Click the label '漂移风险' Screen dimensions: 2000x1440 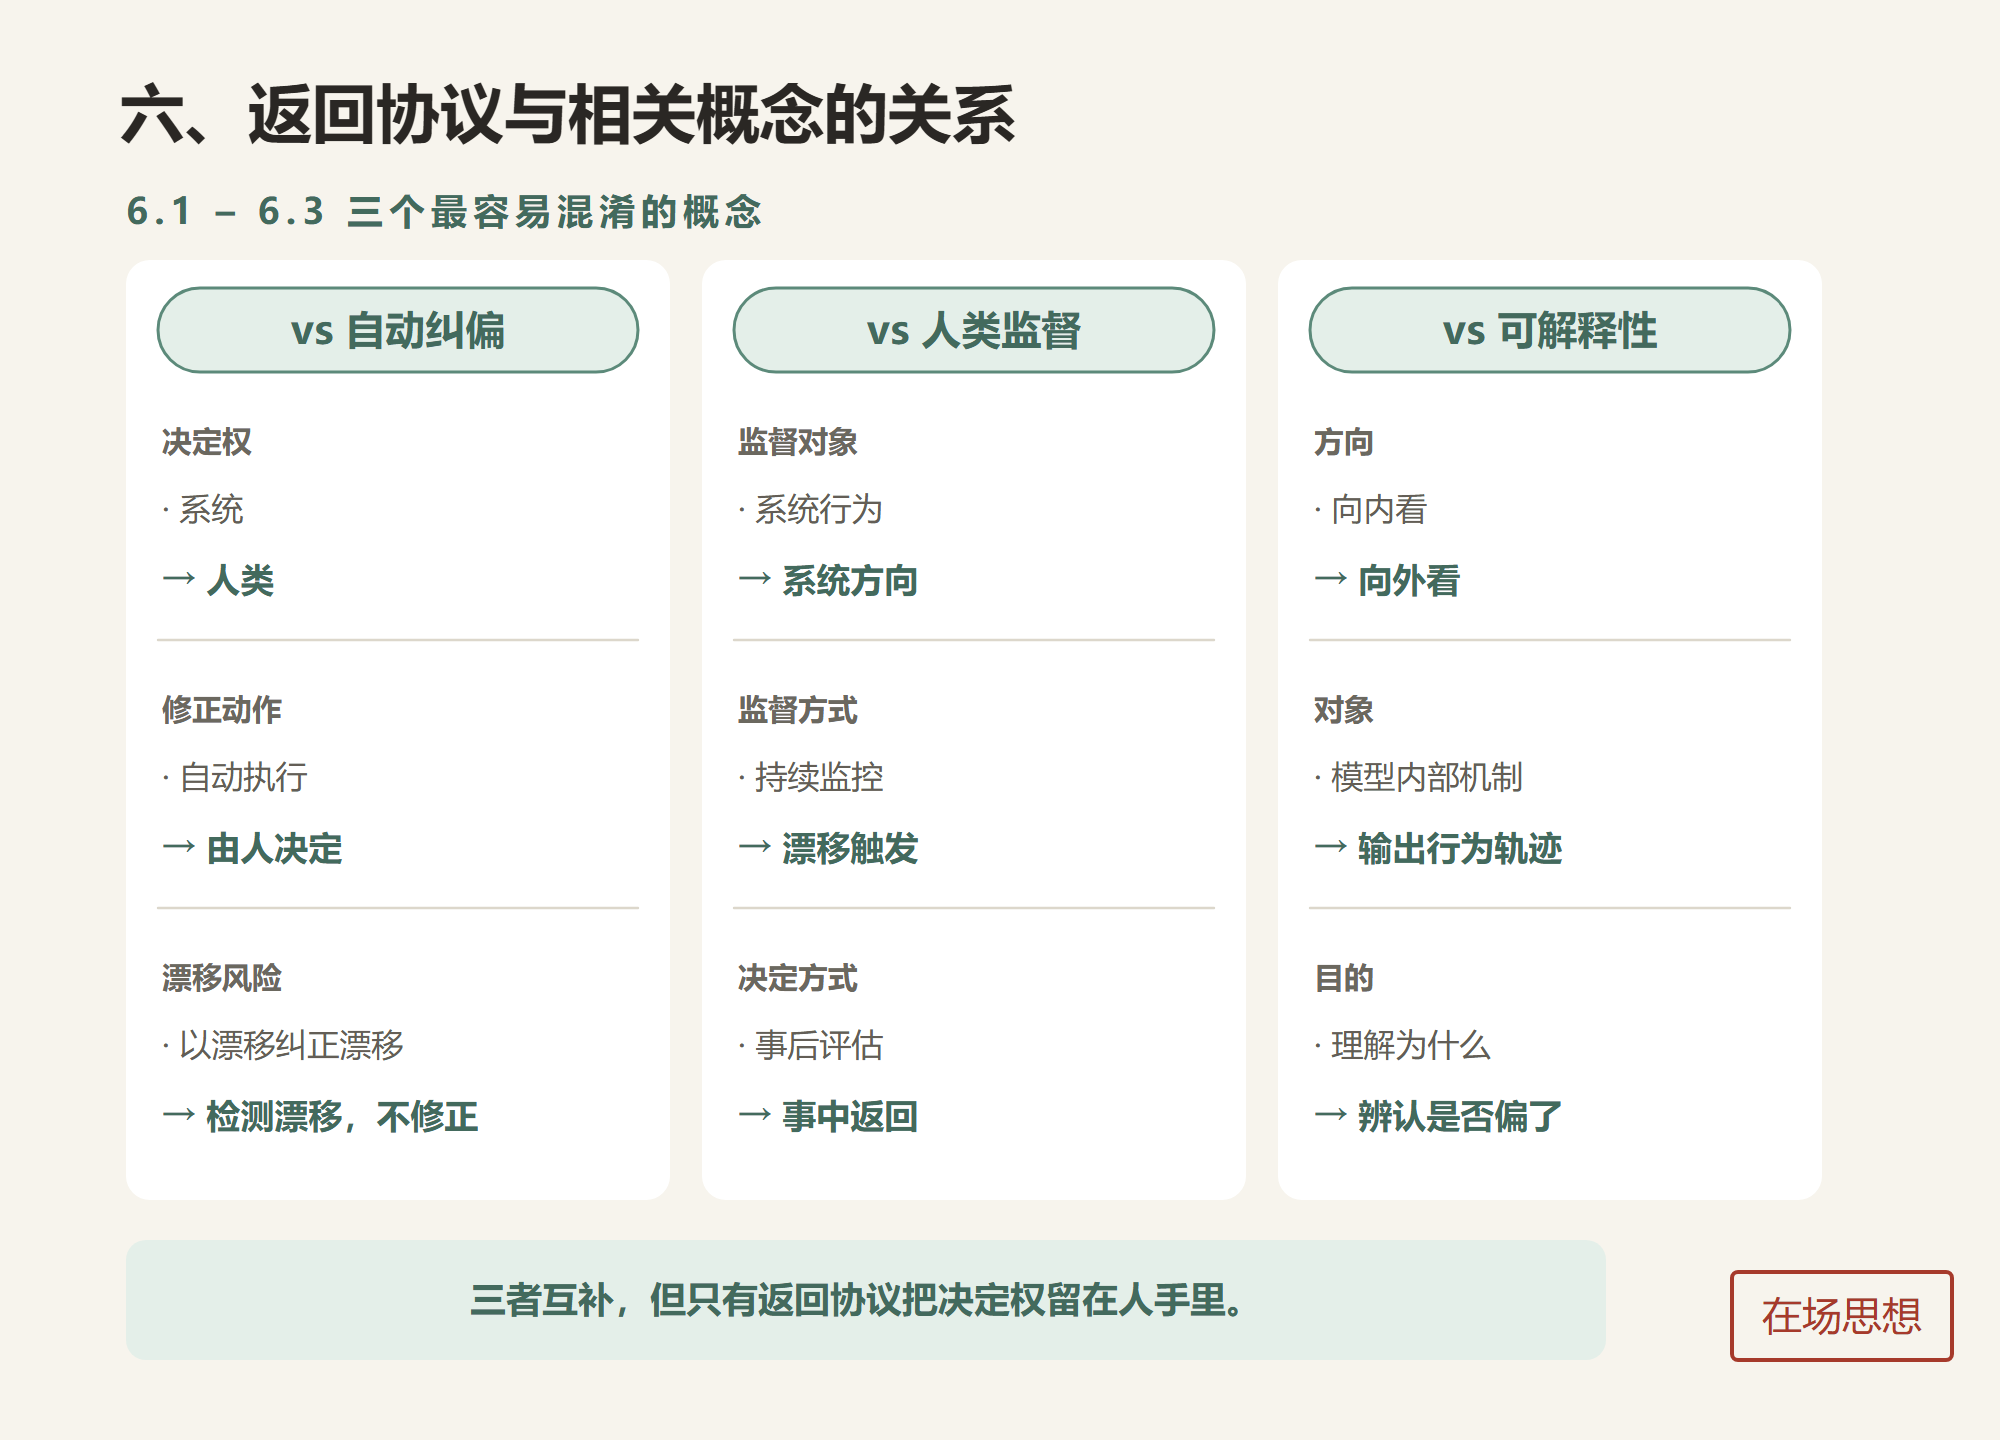[x=222, y=978]
